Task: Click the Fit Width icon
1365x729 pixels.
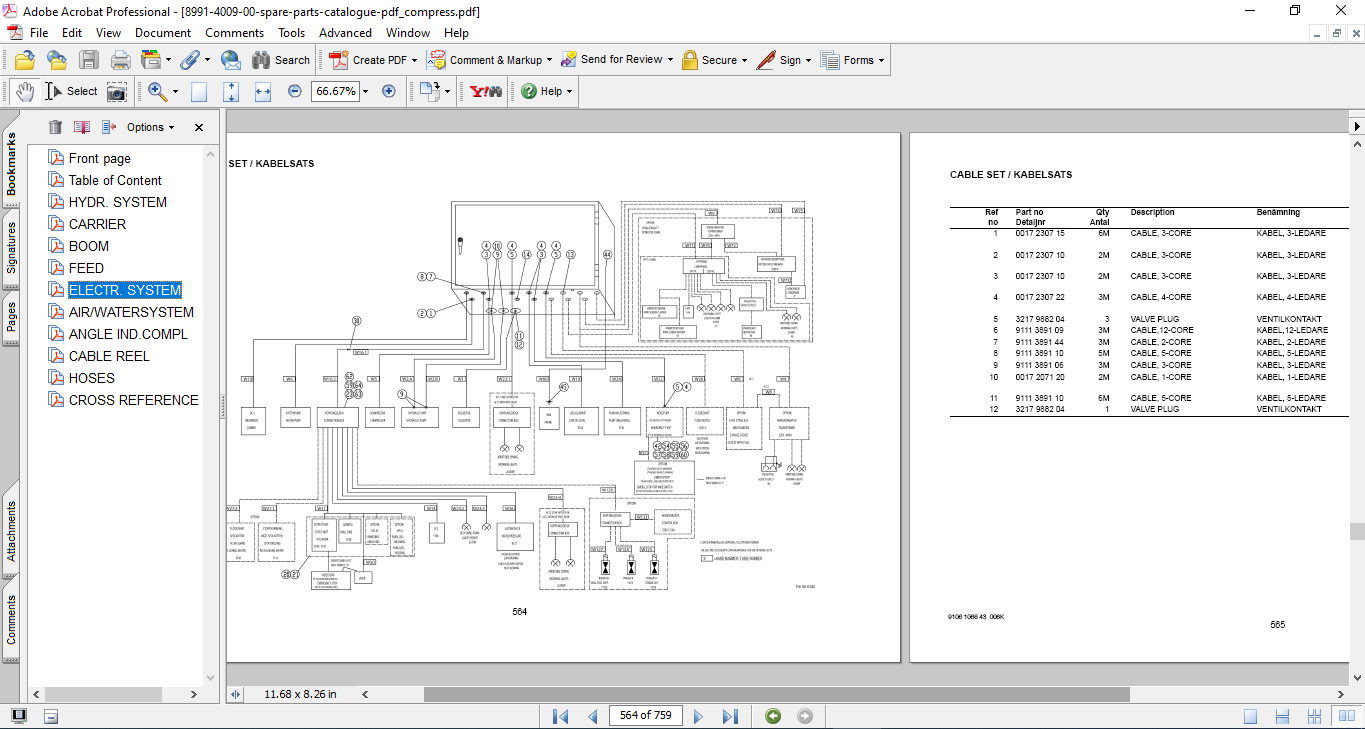Action: (263, 91)
